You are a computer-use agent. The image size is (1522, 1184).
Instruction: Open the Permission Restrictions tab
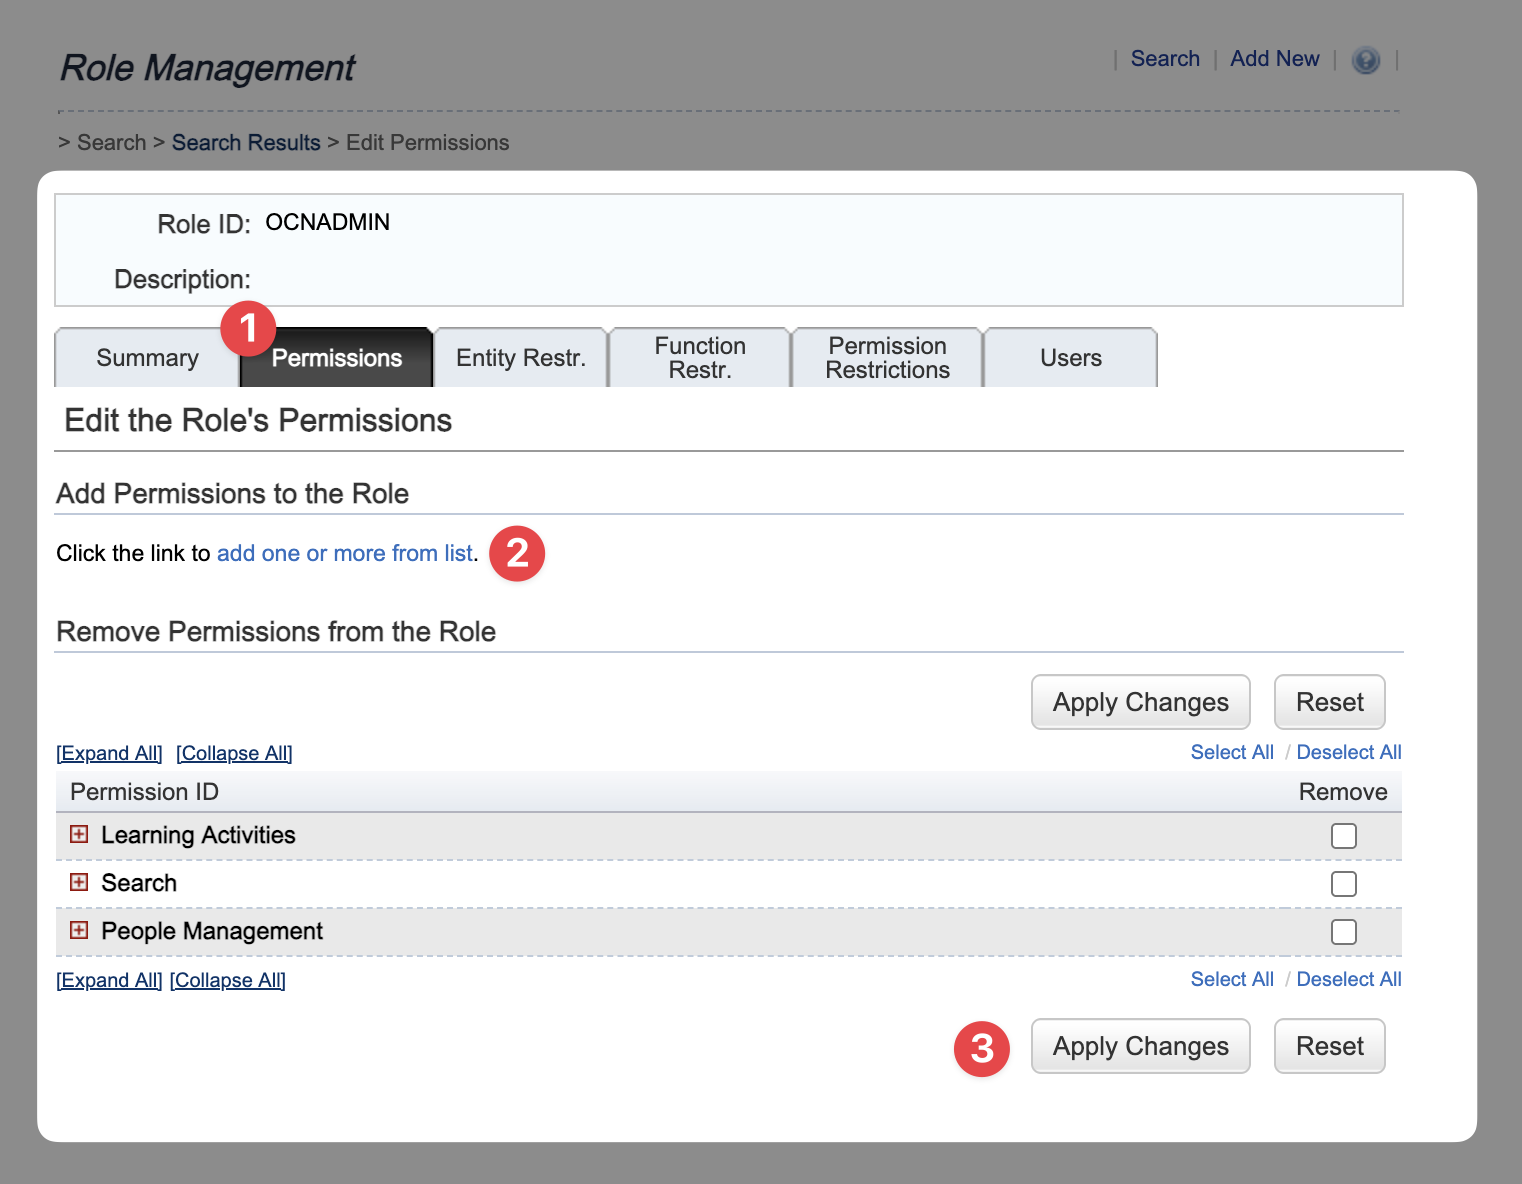click(887, 358)
